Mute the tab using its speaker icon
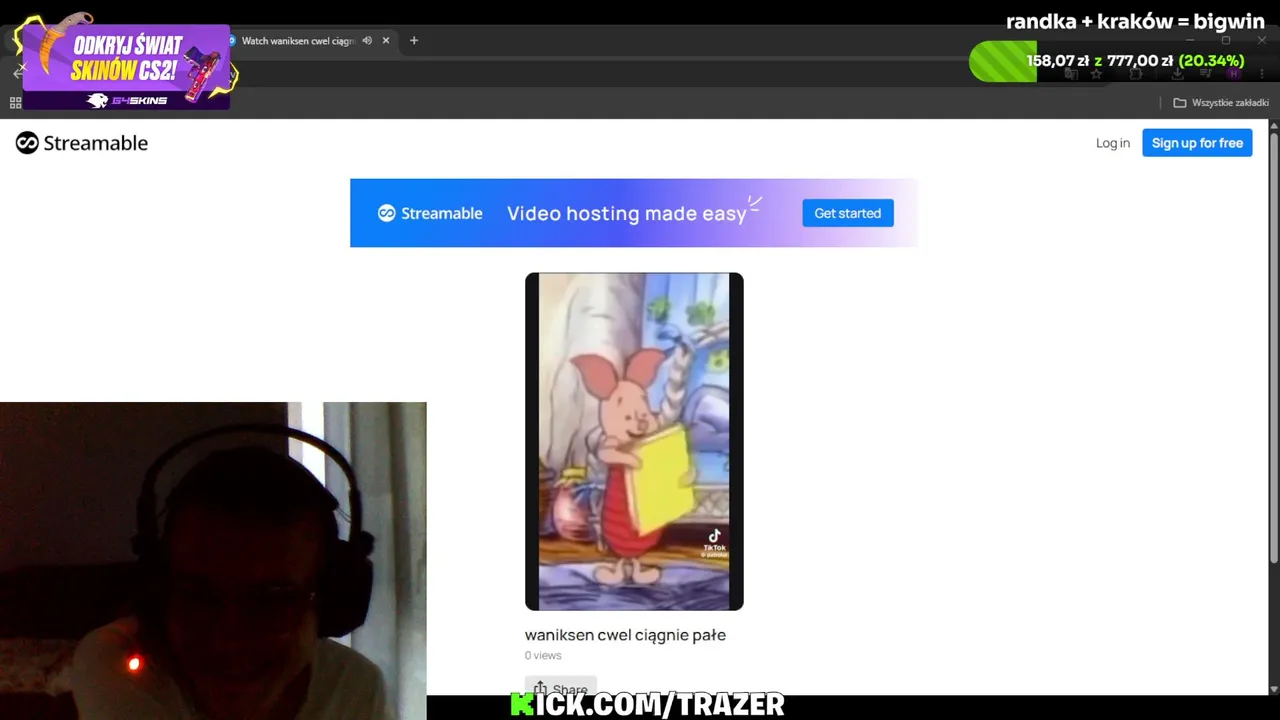This screenshot has width=1280, height=720. pyautogui.click(x=367, y=41)
